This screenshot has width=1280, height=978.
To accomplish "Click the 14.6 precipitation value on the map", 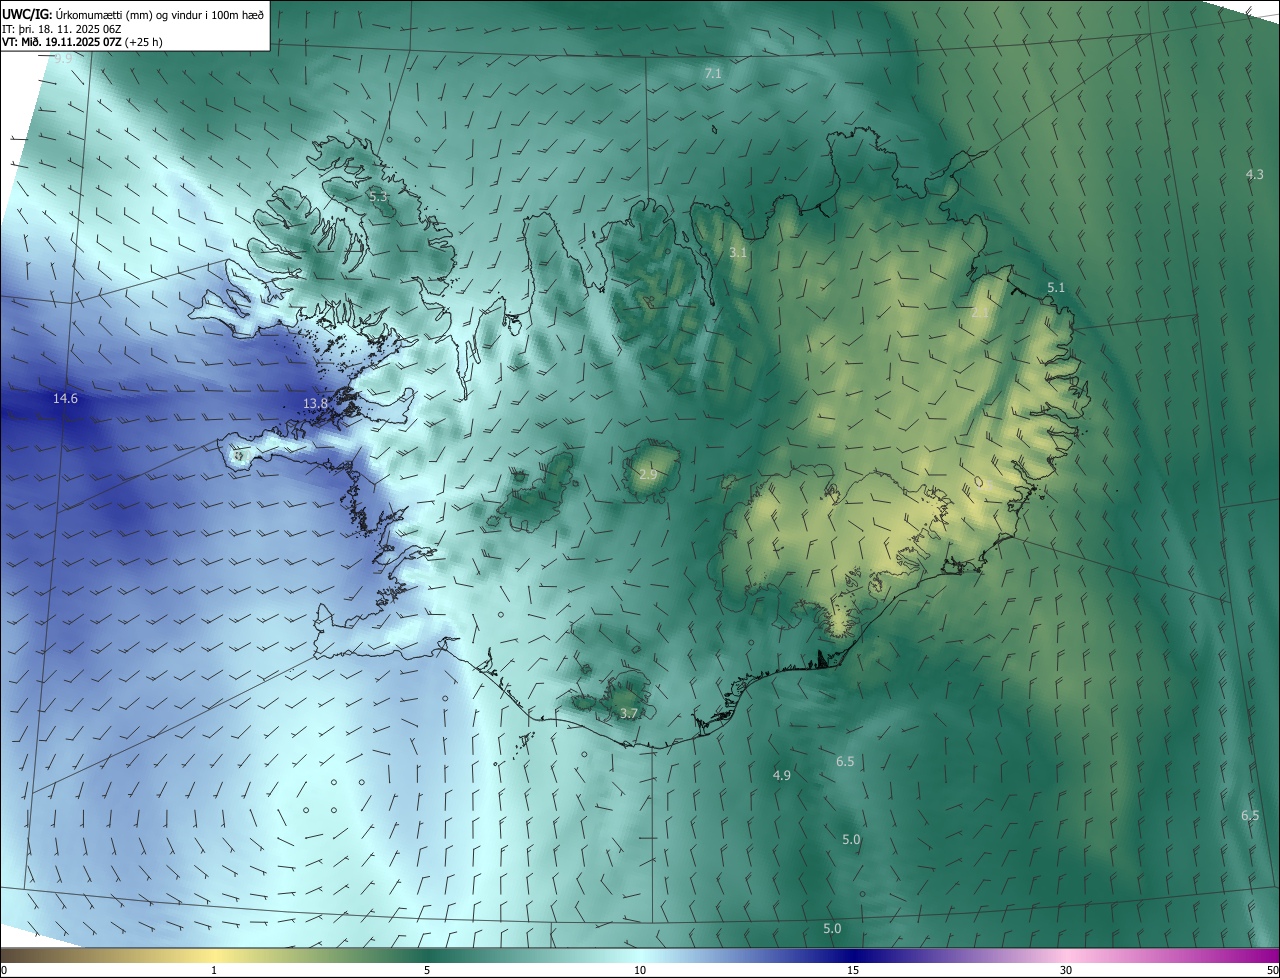I will (x=65, y=399).
